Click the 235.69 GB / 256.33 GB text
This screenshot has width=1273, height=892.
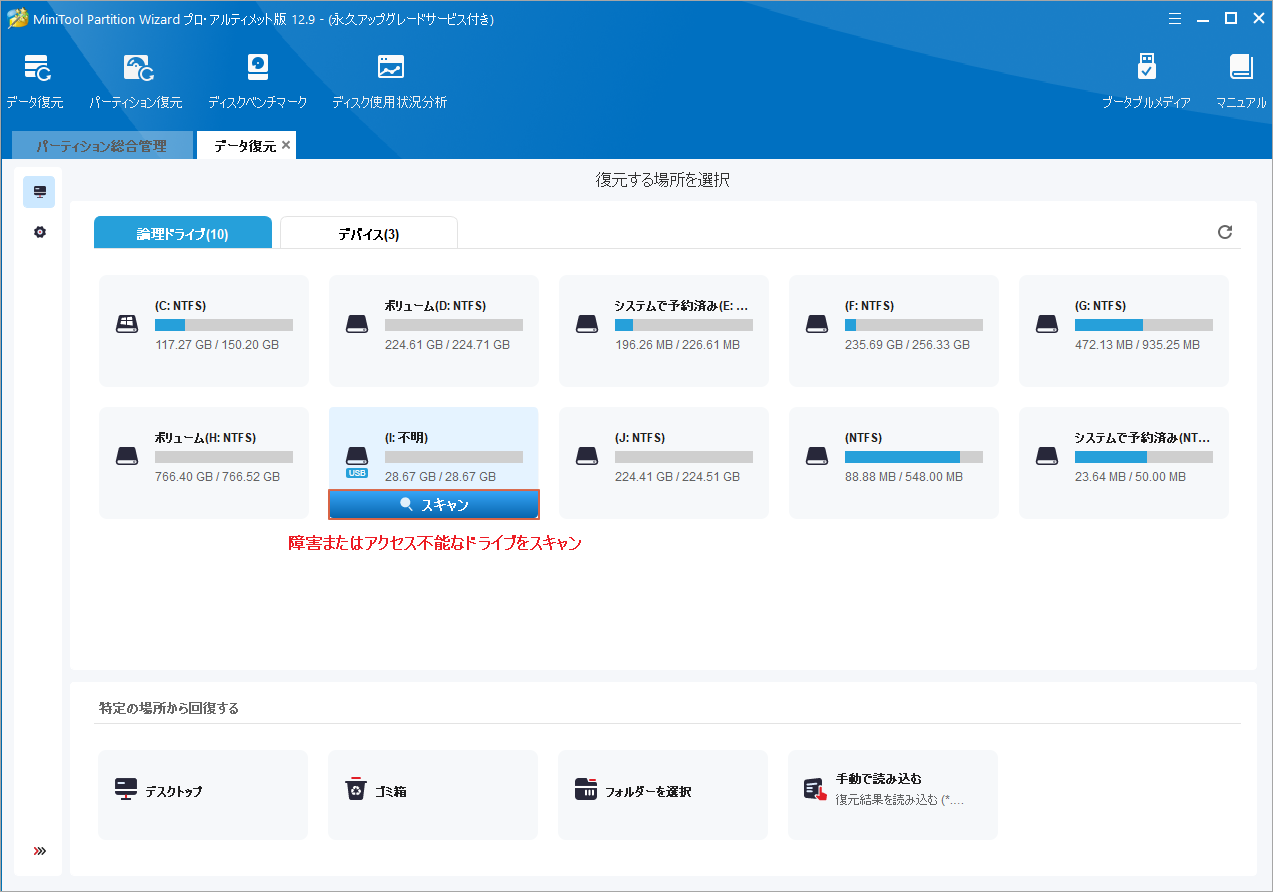tap(907, 345)
